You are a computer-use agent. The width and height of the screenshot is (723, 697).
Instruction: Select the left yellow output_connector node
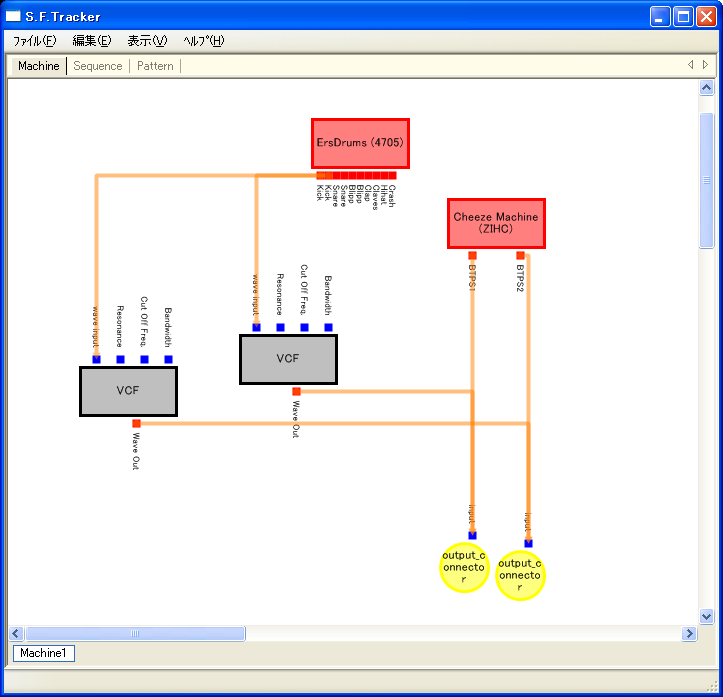pyautogui.click(x=463, y=567)
